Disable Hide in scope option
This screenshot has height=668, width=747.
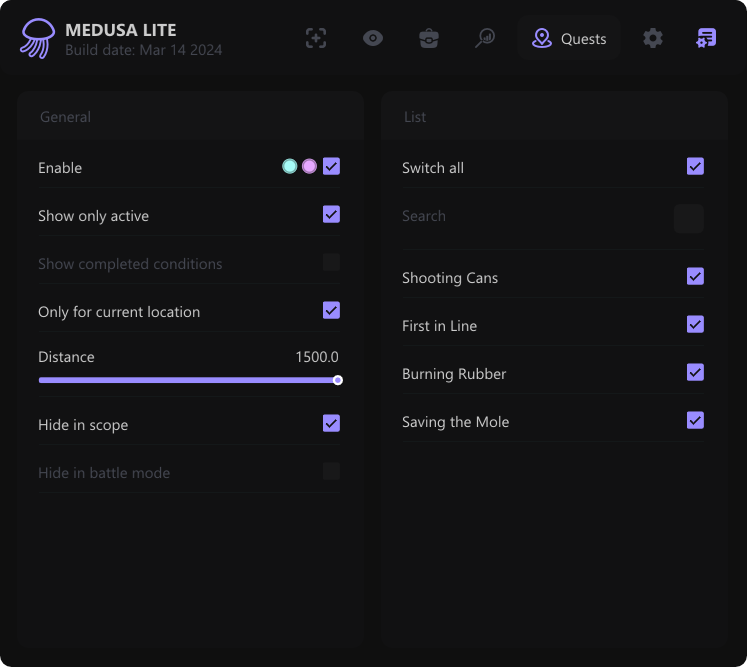click(332, 423)
